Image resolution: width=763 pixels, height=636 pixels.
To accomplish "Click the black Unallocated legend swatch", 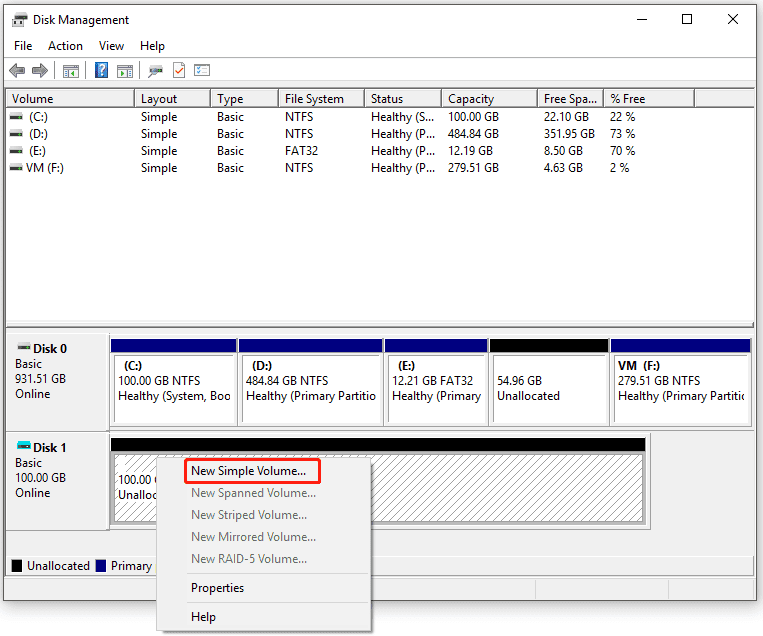I will click(x=17, y=566).
